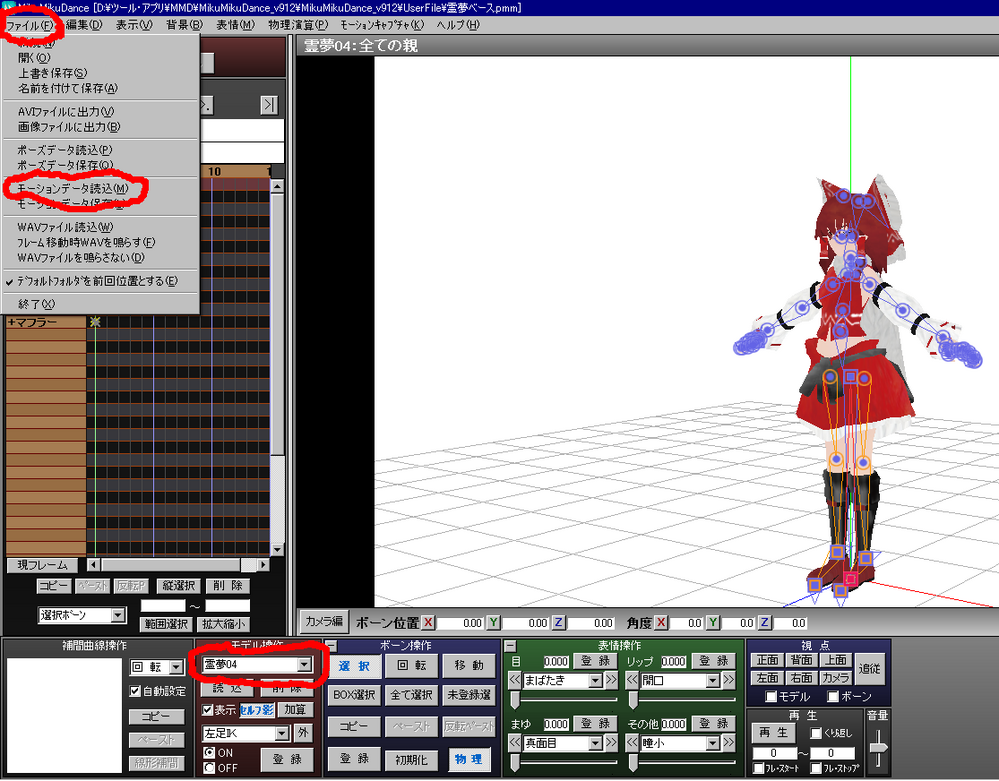This screenshot has width=999, height=781.
Task: Open the 回転 interpolation curve dropdown
Action: coord(176,667)
